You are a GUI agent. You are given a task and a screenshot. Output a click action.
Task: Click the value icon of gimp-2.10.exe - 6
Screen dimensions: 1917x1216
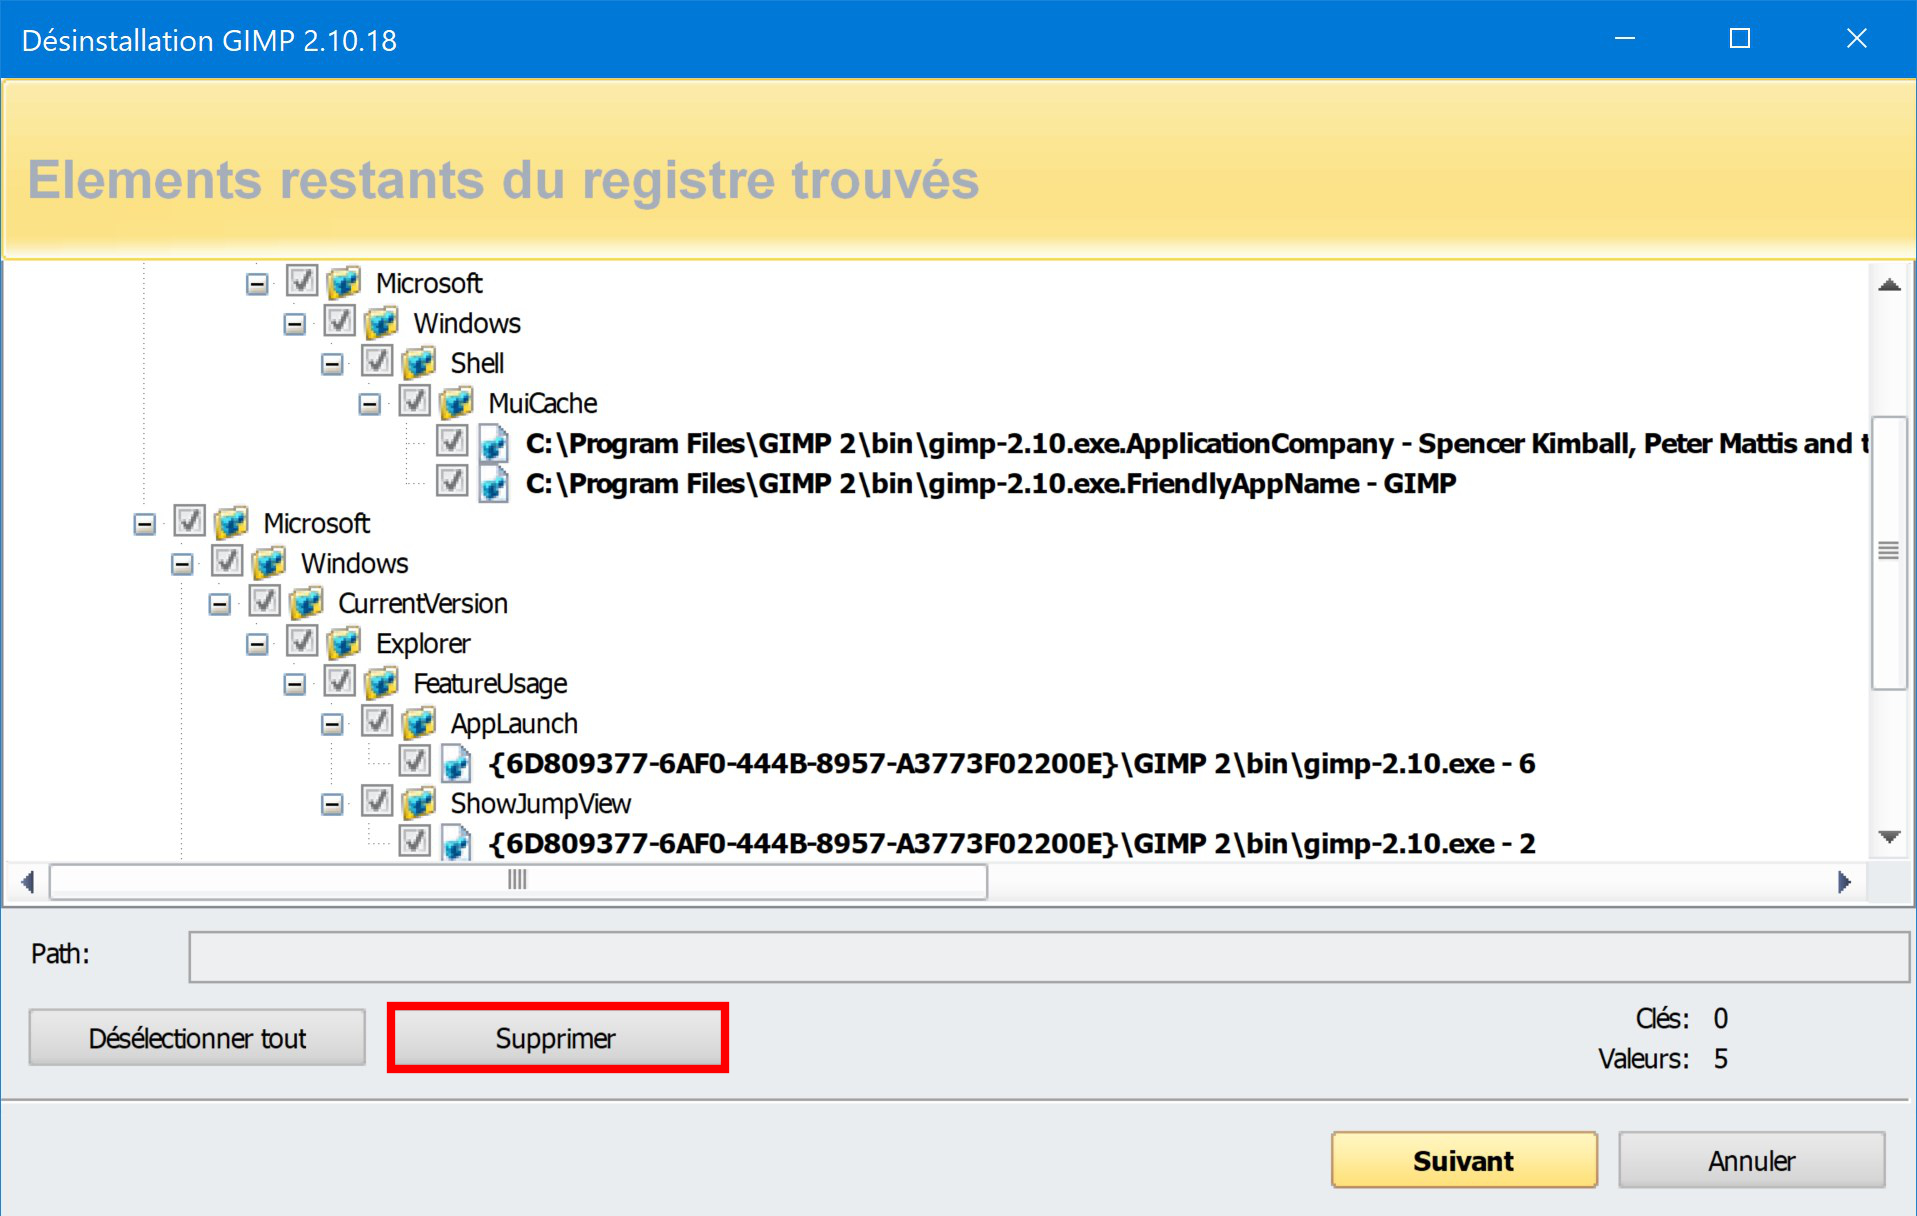click(456, 763)
